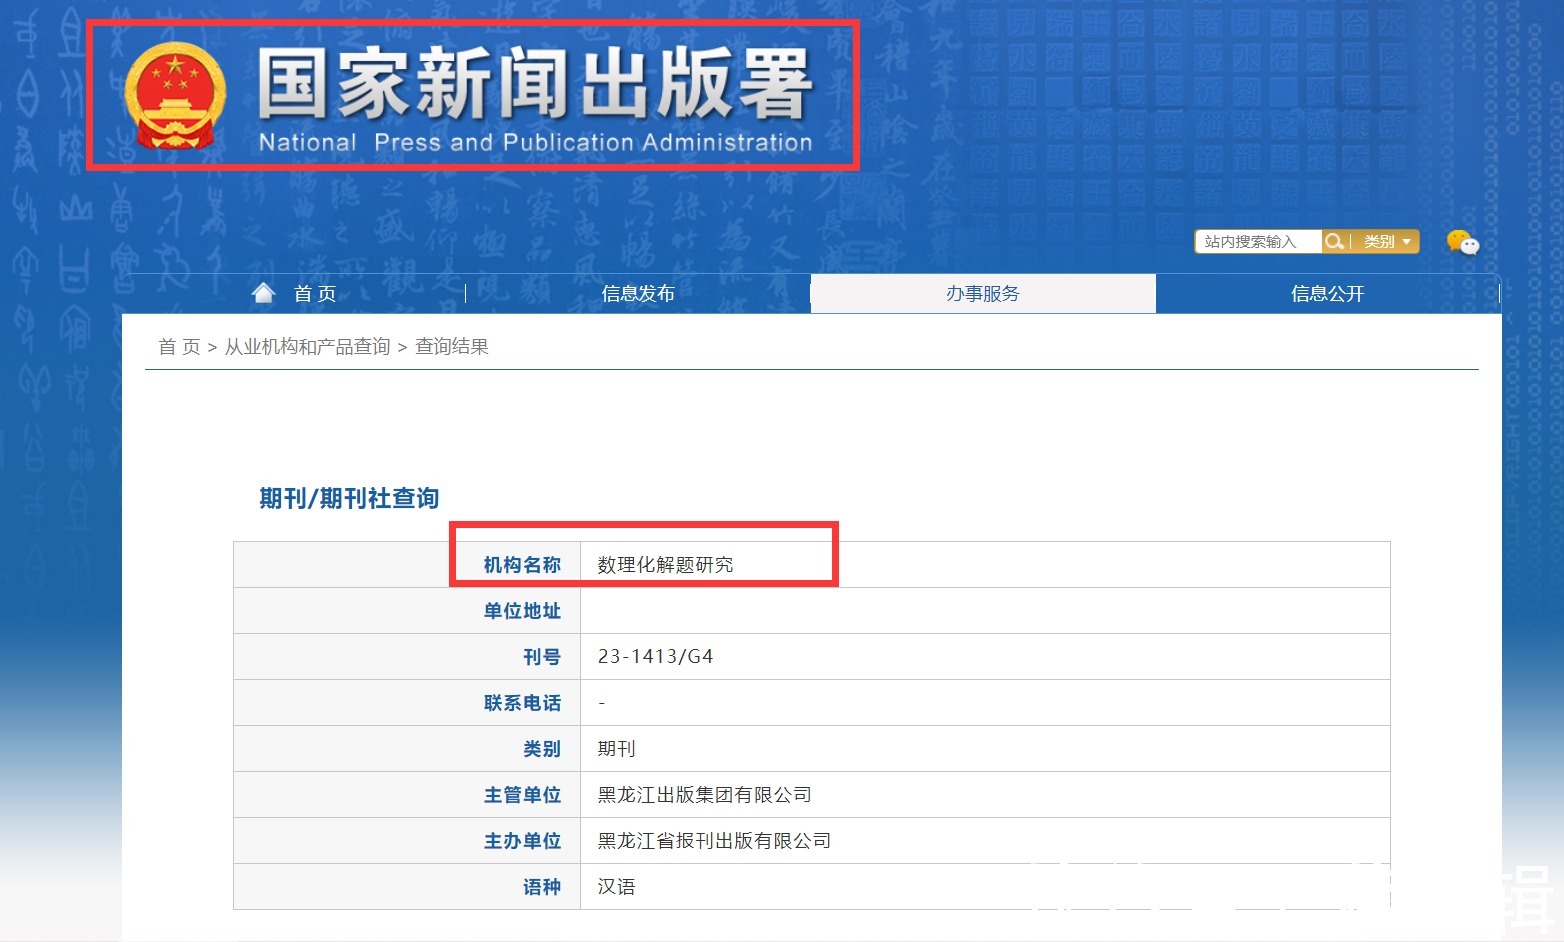Select the 办事服务 navigation tab

(982, 294)
